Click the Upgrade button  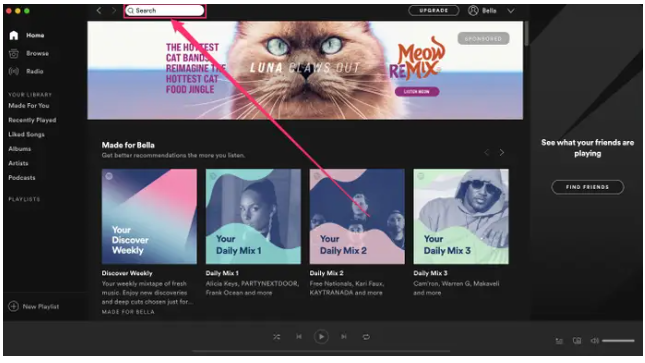tap(434, 10)
